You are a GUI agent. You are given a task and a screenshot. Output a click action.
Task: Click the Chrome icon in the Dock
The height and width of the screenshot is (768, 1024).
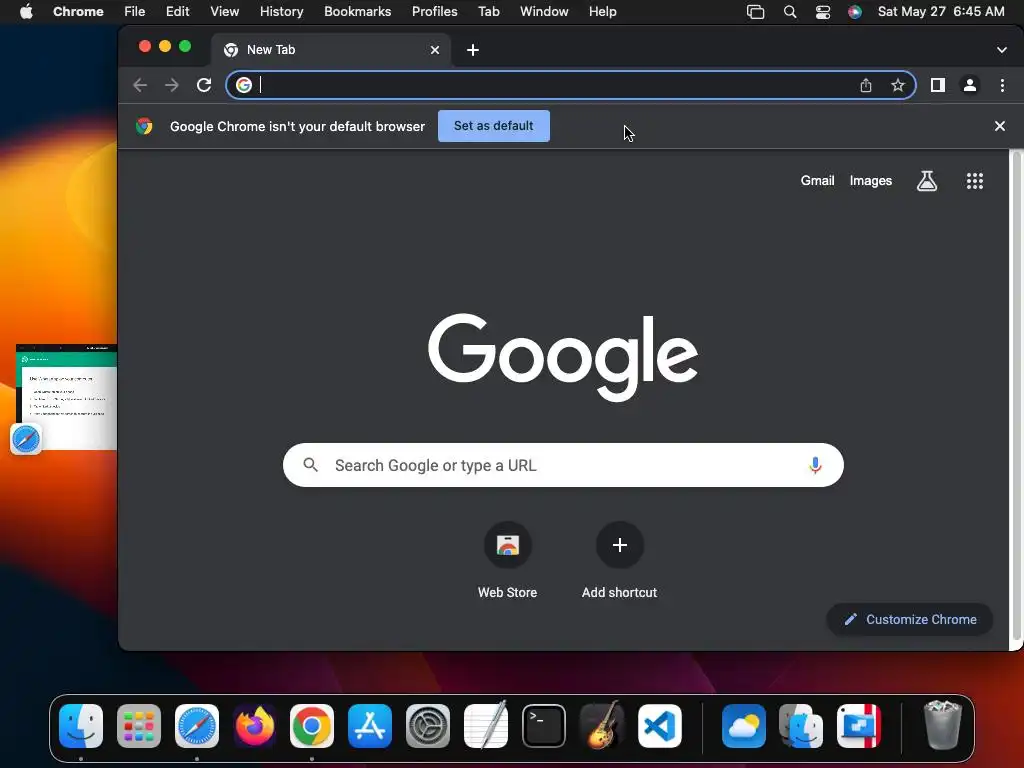coord(312,726)
